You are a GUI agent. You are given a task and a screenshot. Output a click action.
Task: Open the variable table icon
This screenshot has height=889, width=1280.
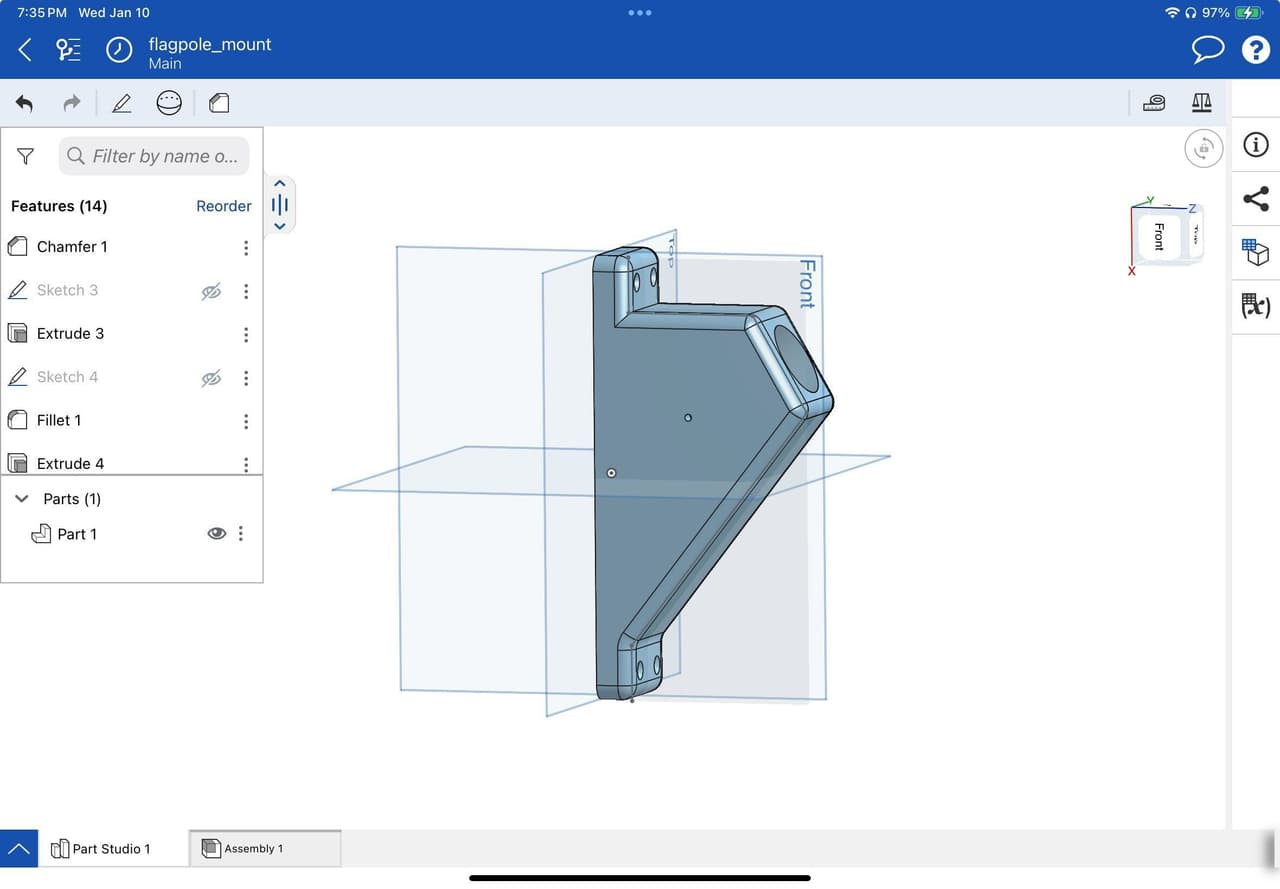pyautogui.click(x=1255, y=305)
